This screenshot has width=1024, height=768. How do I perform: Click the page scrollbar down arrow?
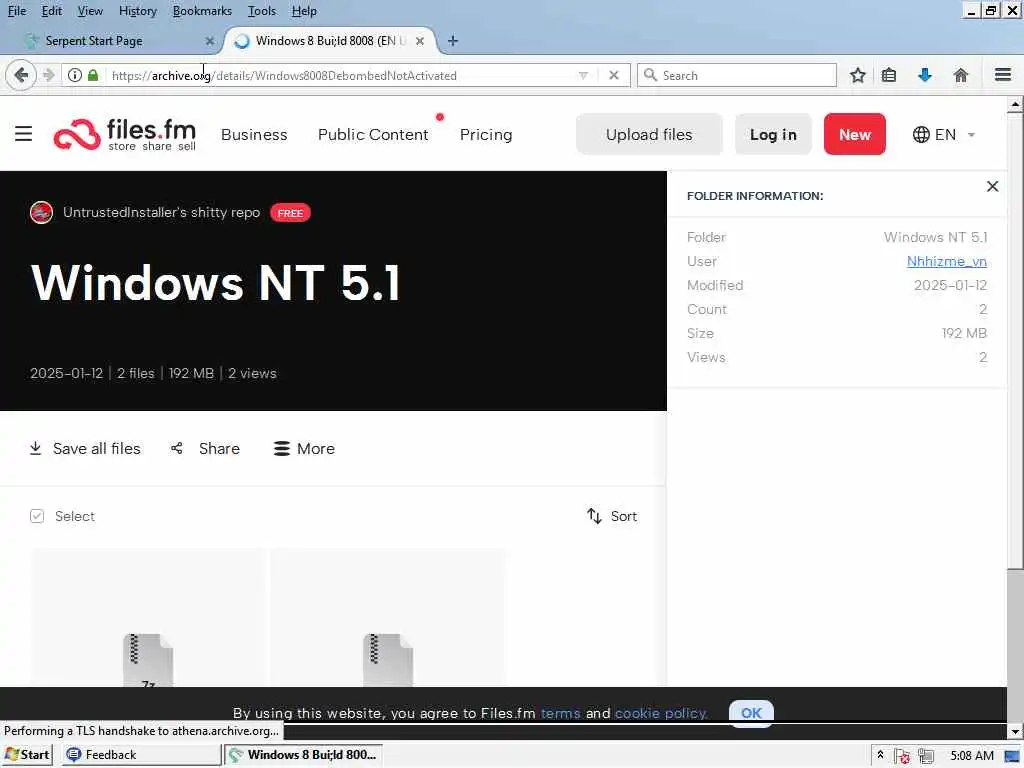tap(1016, 730)
